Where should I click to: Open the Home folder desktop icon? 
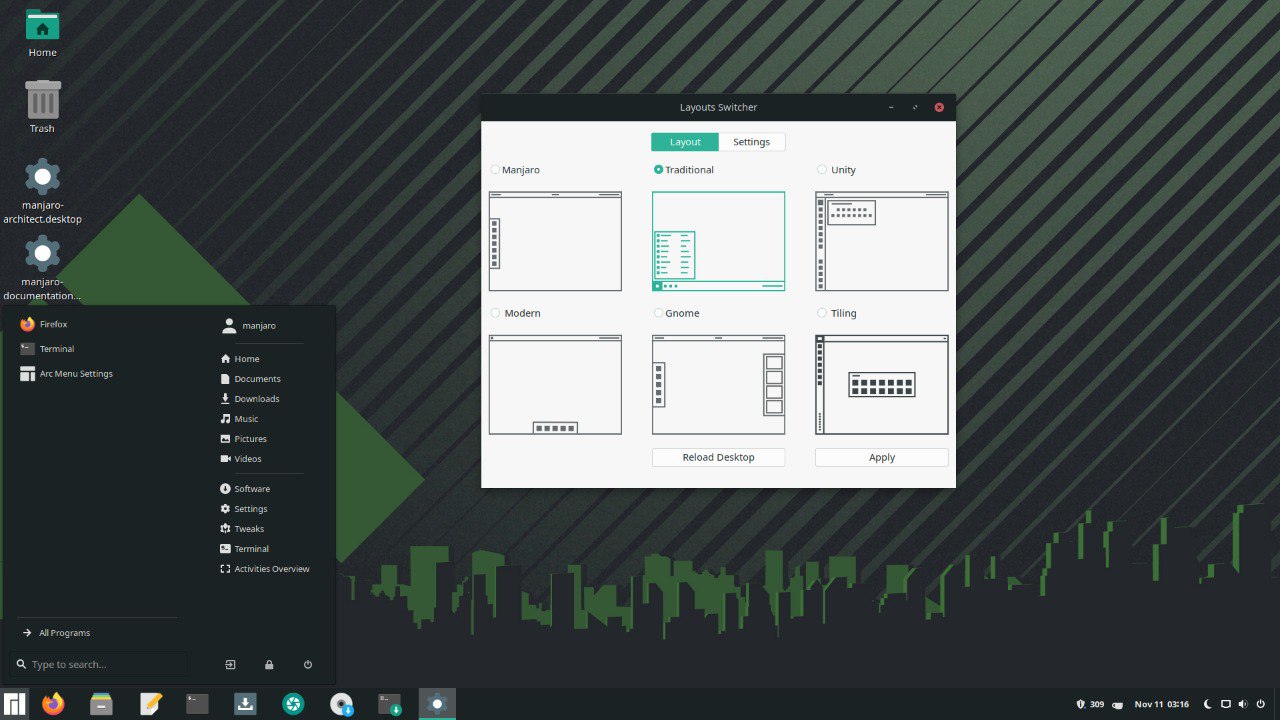coord(42,33)
